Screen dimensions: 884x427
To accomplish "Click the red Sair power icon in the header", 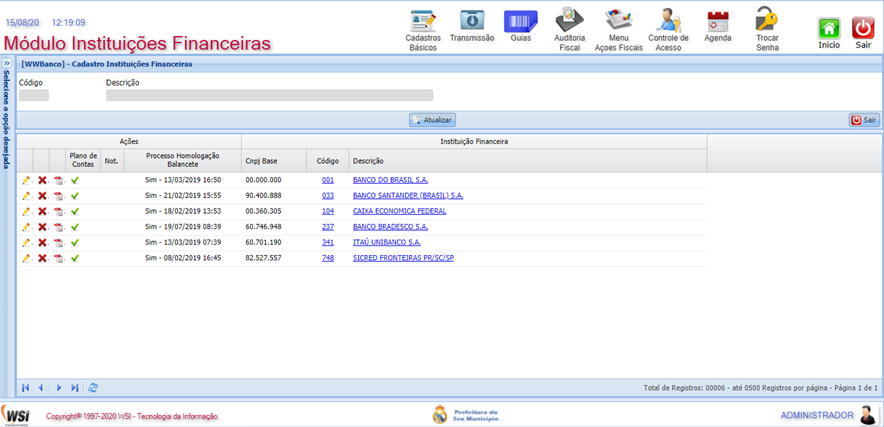I will (863, 28).
